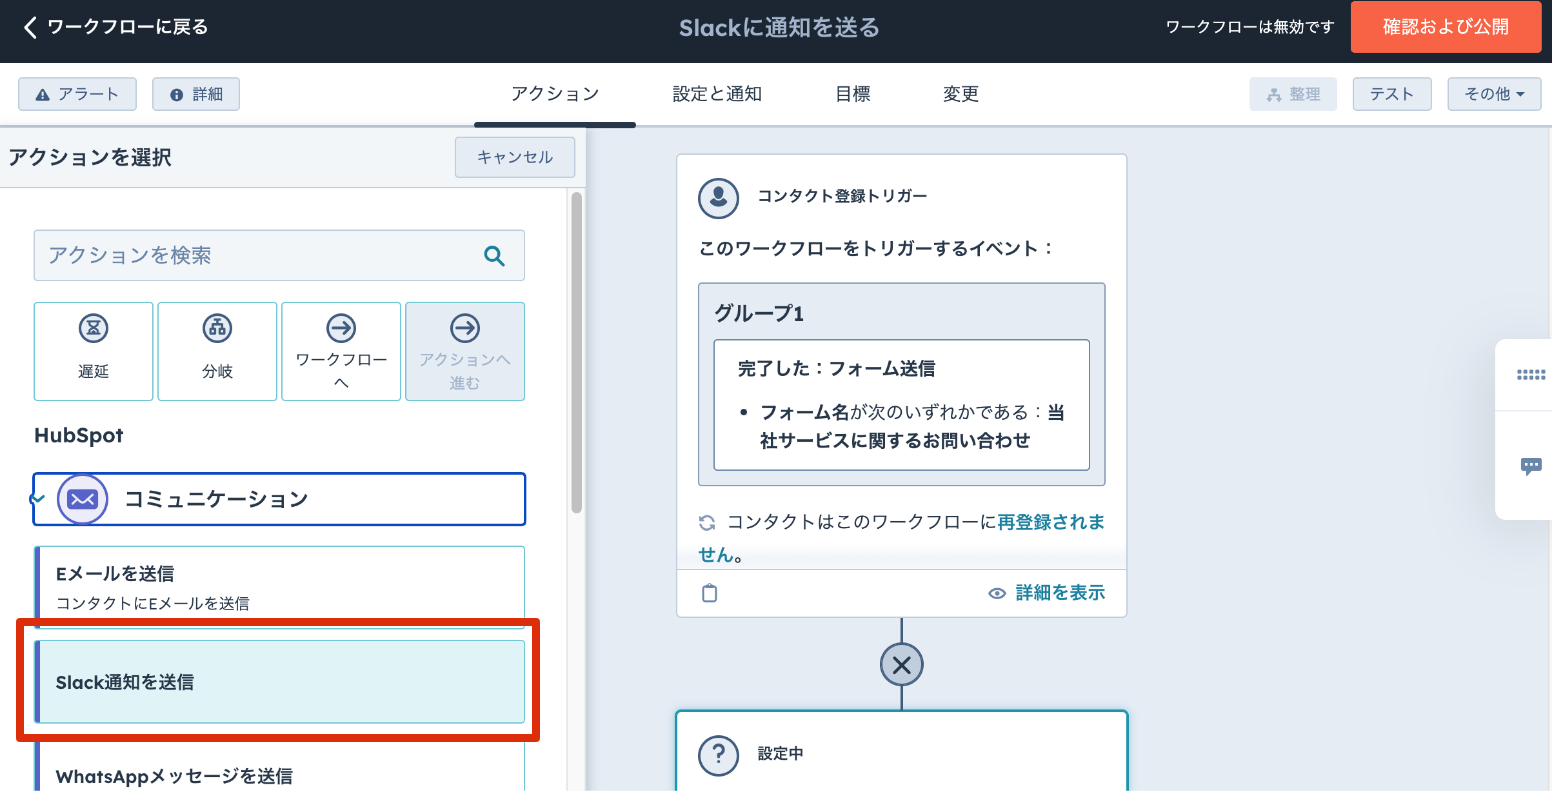Screen dimensions: 1552x794
Task: Switch to the 設定と通知 tab
Action: [x=717, y=94]
